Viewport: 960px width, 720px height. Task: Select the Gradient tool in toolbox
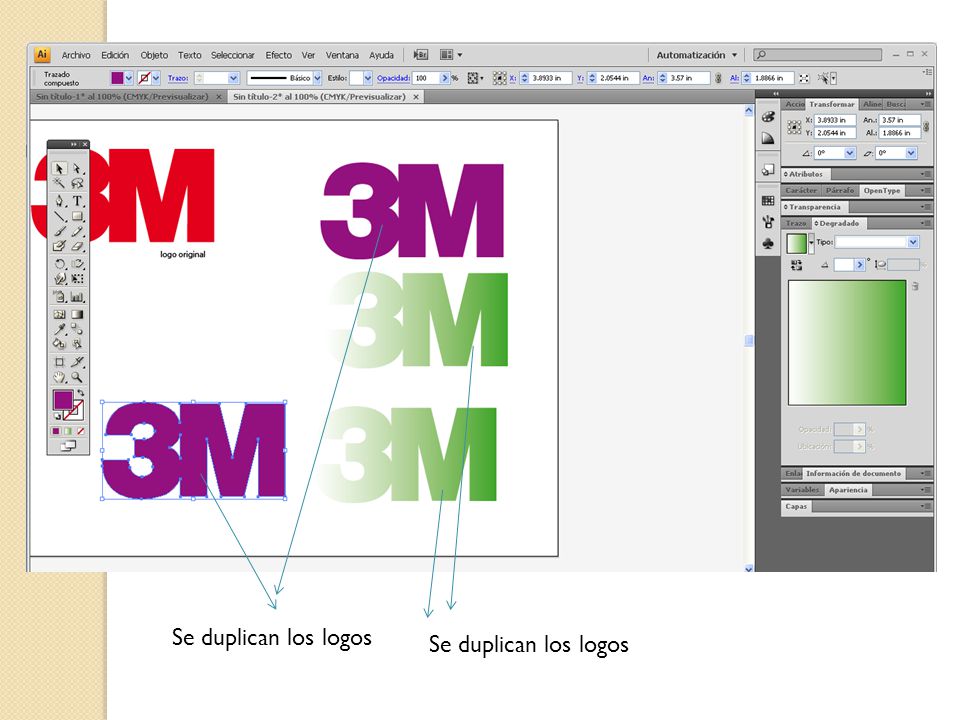pos(77,314)
